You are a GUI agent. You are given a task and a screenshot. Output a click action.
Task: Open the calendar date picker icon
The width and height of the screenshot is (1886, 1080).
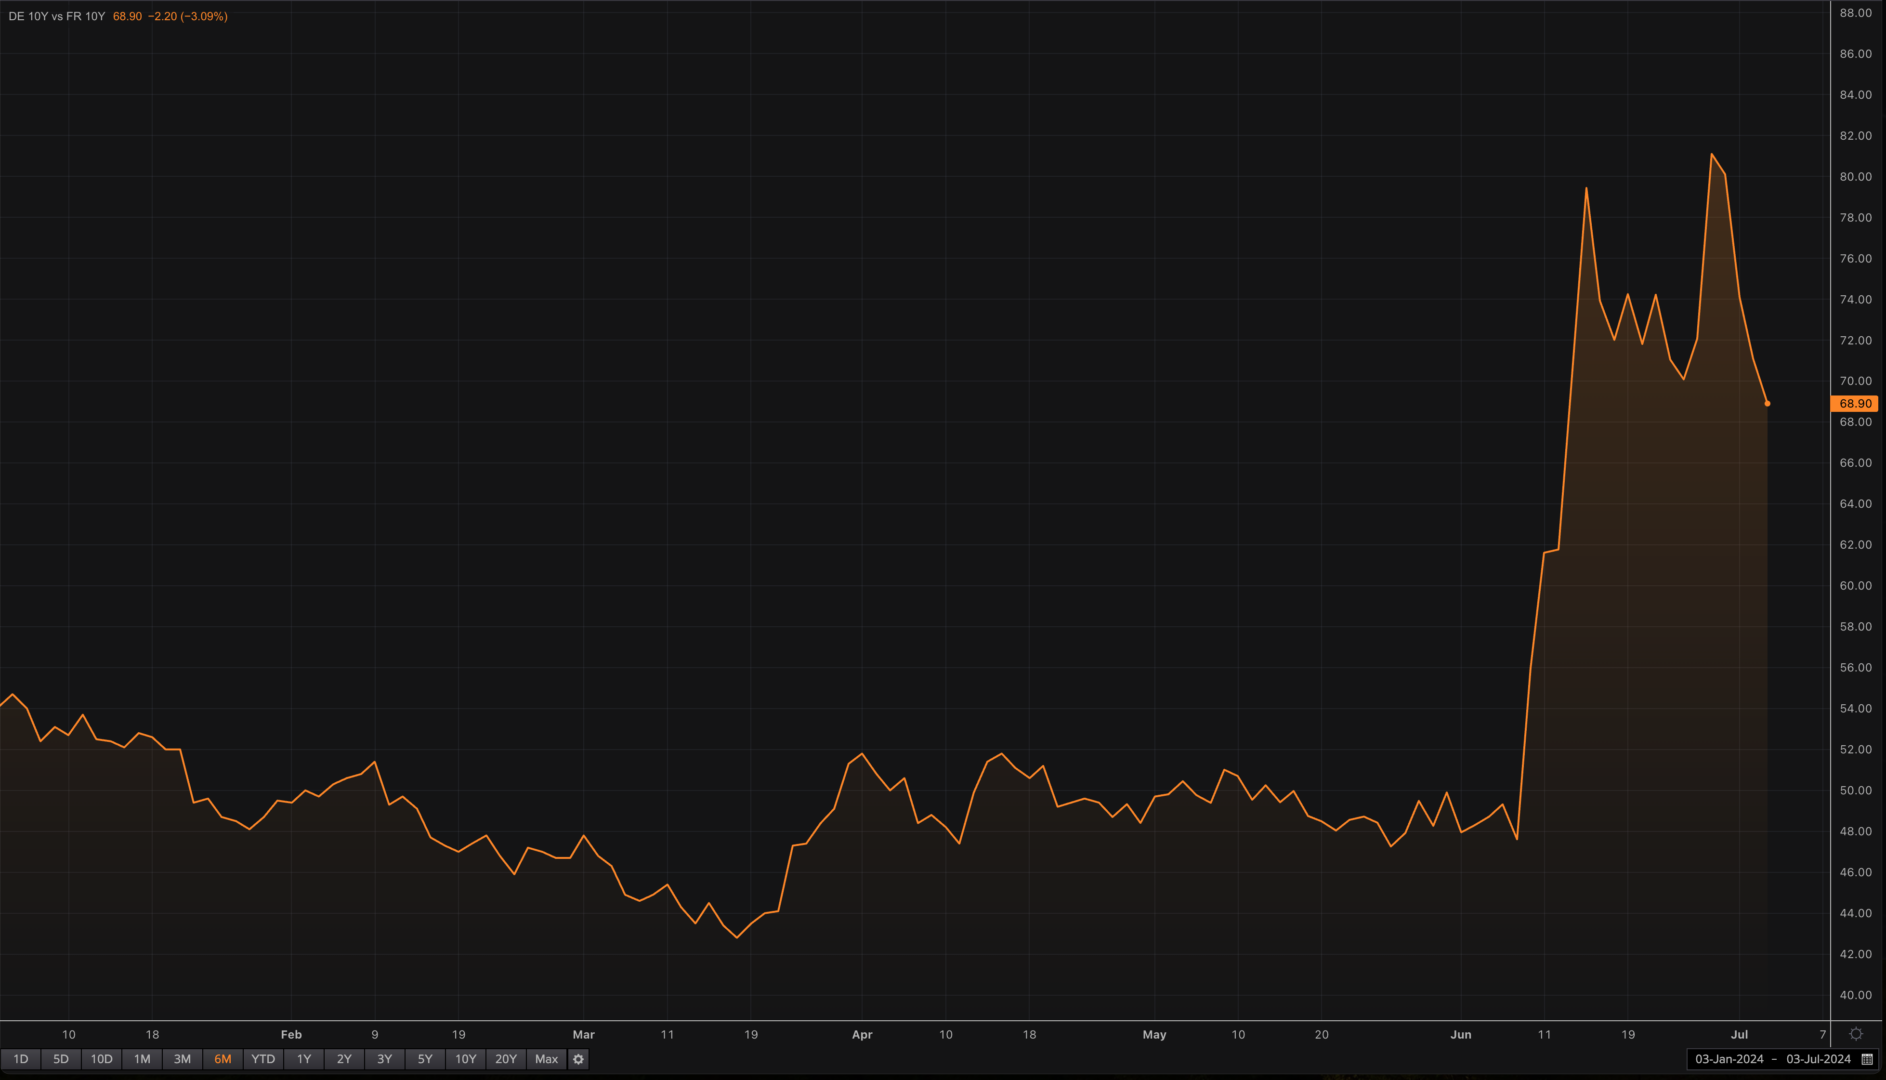point(1867,1059)
